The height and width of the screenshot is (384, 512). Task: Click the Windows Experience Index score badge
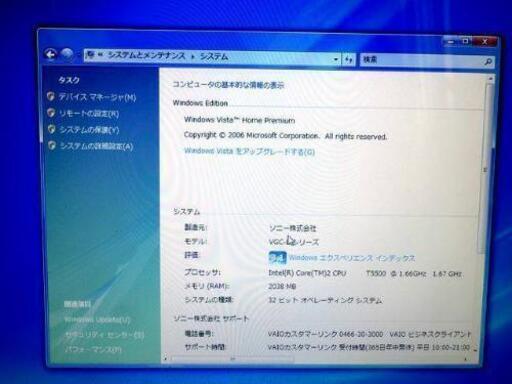pos(277,258)
